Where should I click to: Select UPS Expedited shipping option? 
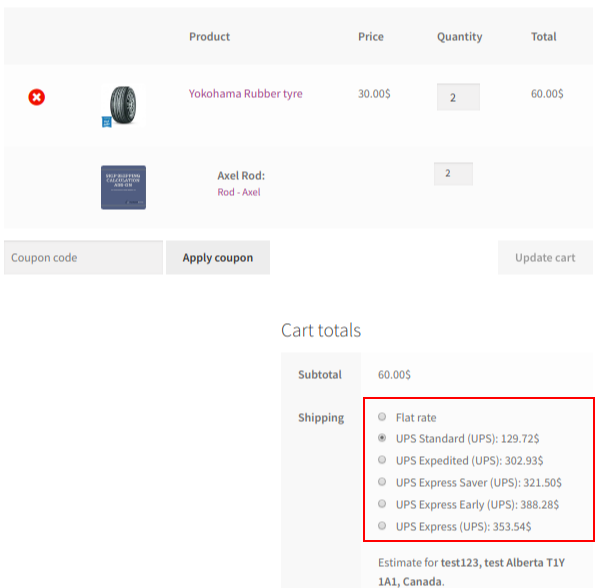pos(383,461)
